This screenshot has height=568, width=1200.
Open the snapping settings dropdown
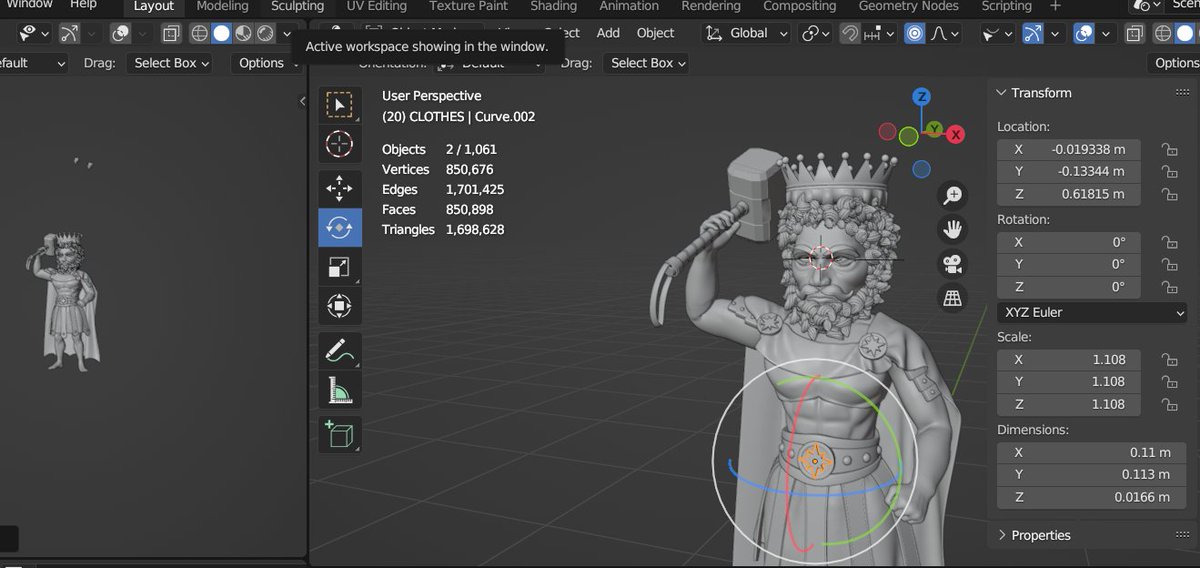click(878, 33)
